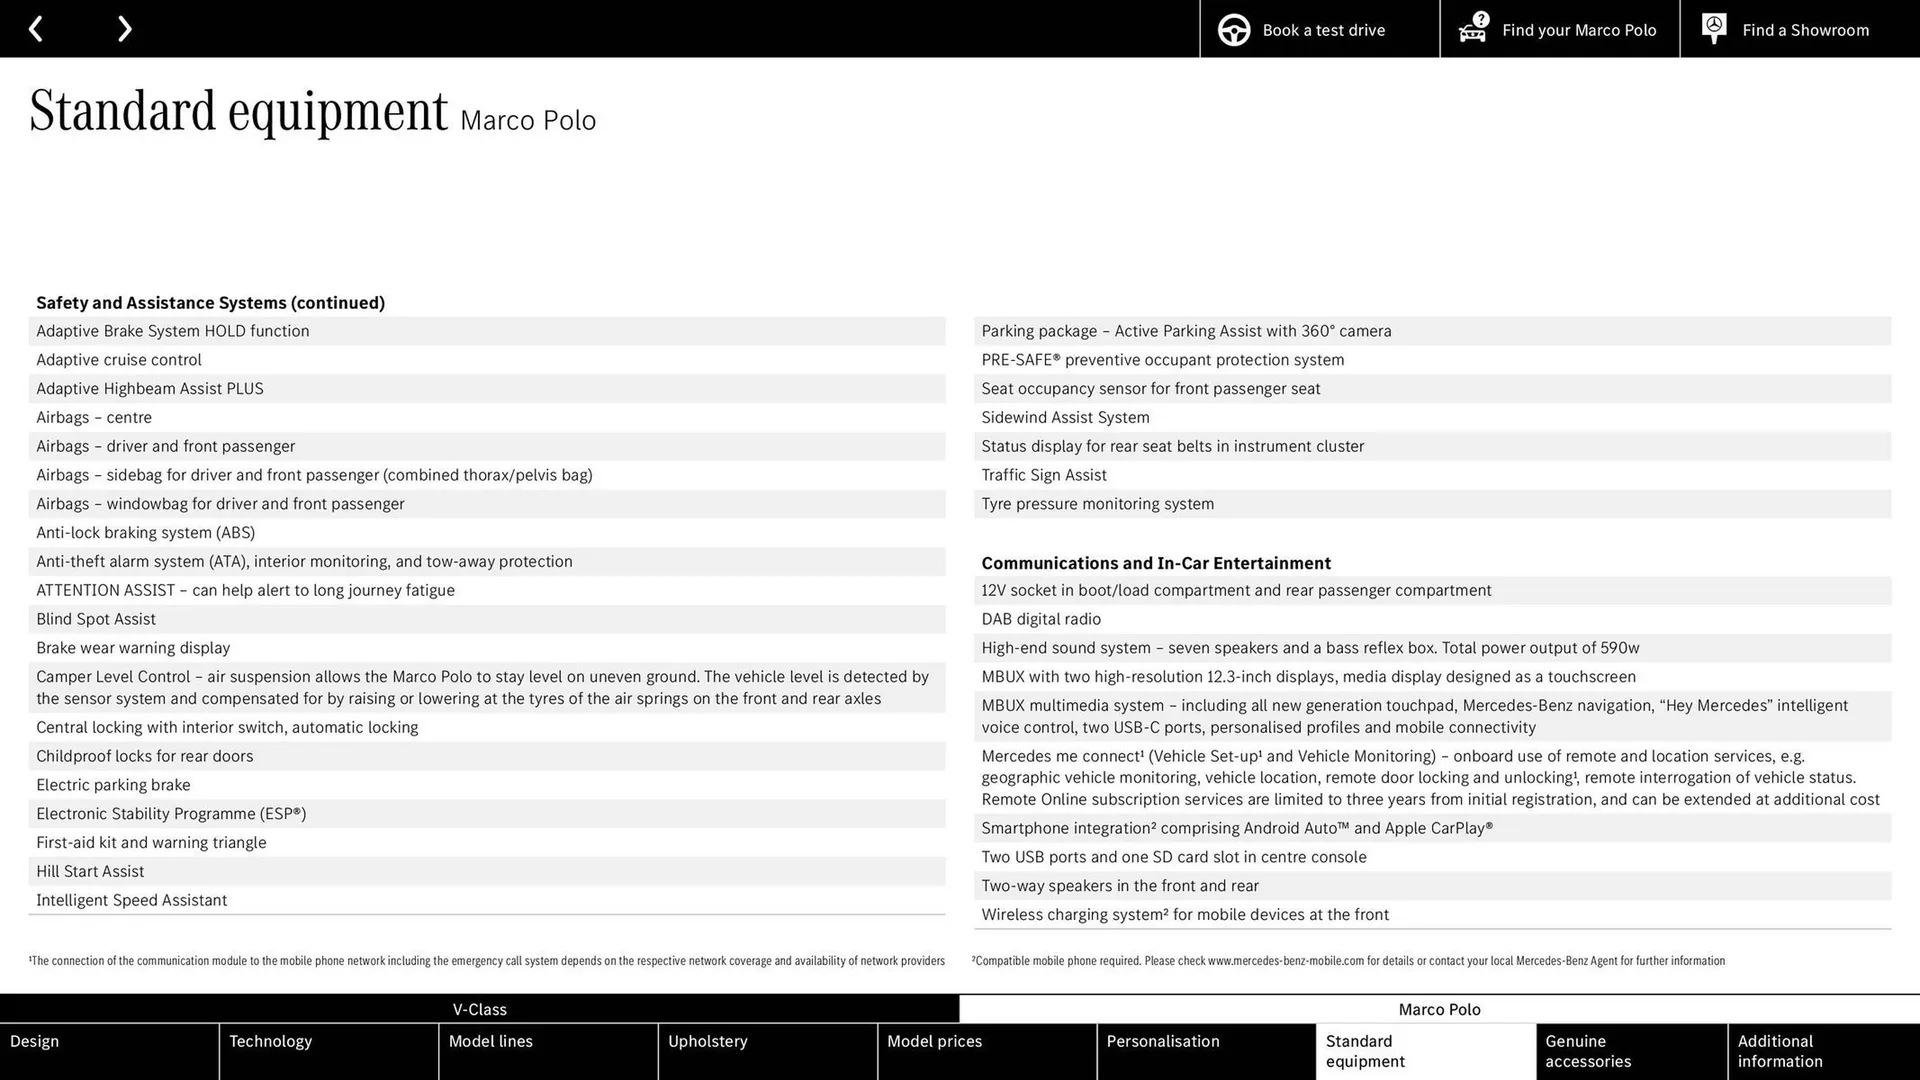Click the 'Additional information' tab at the bottom

pos(1824,1051)
